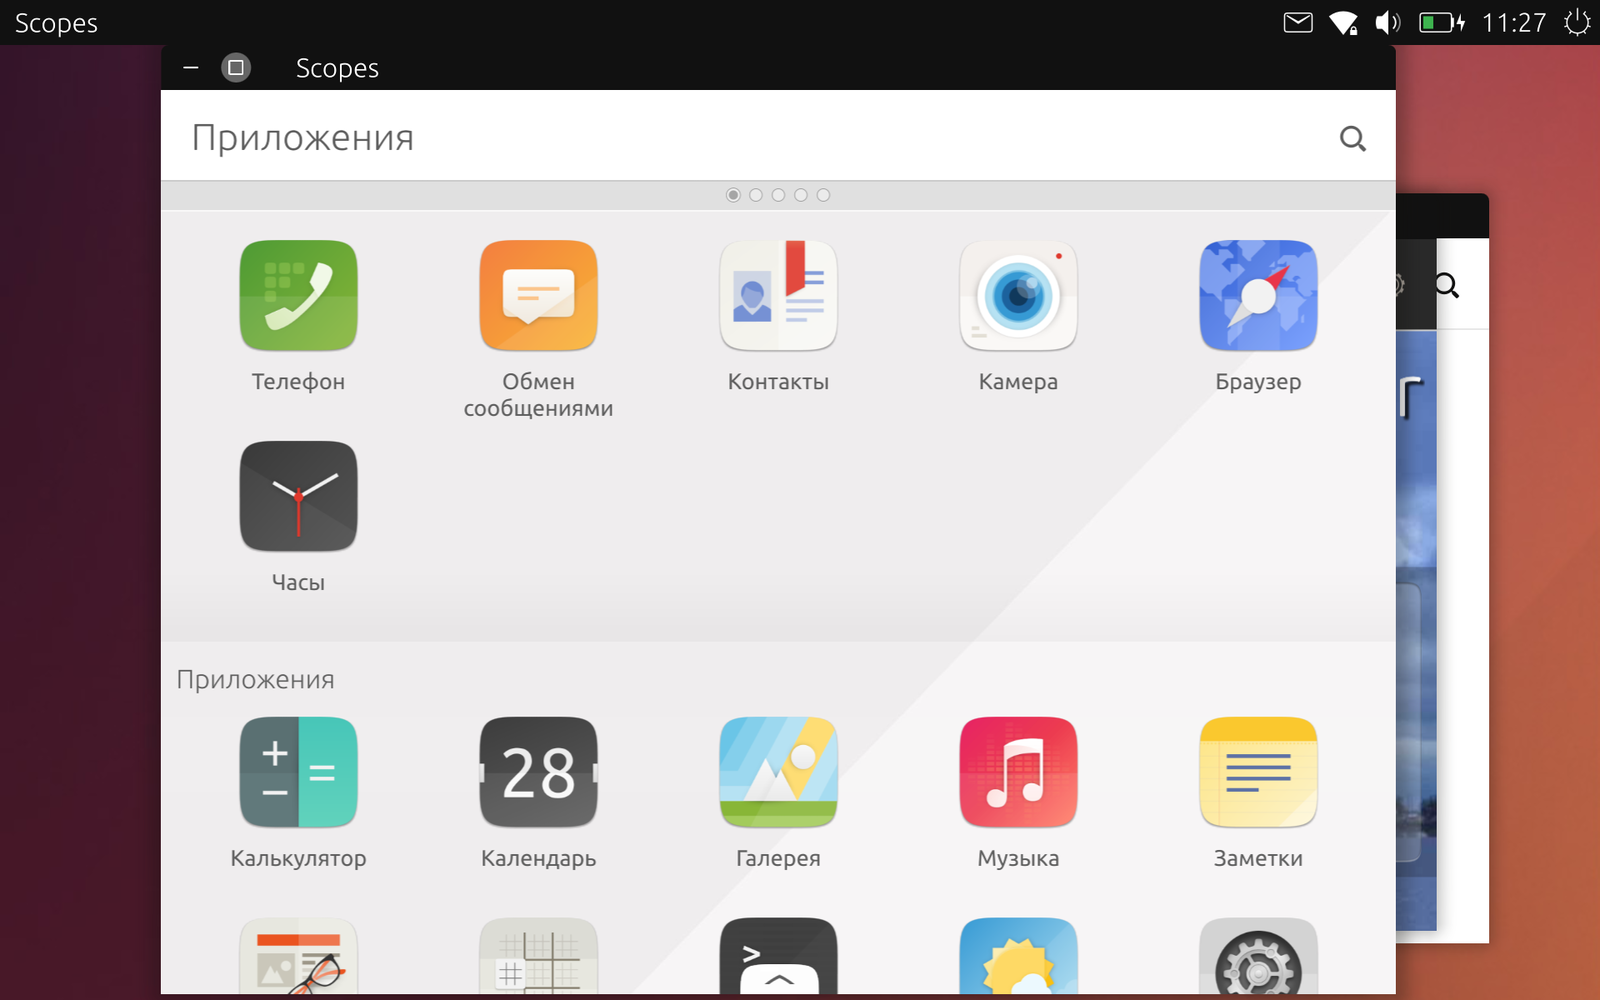Click the Приложения section heading above Калькулятор

(x=256, y=680)
